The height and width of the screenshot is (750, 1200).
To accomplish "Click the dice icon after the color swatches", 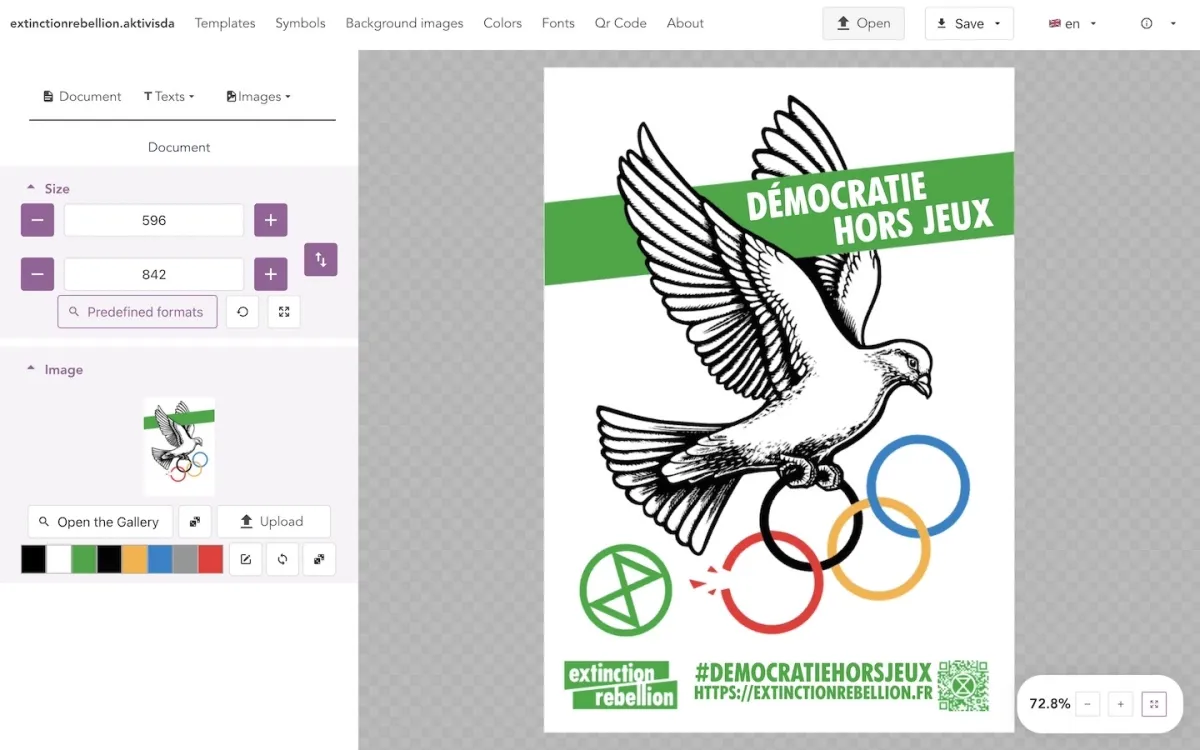I will [319, 559].
